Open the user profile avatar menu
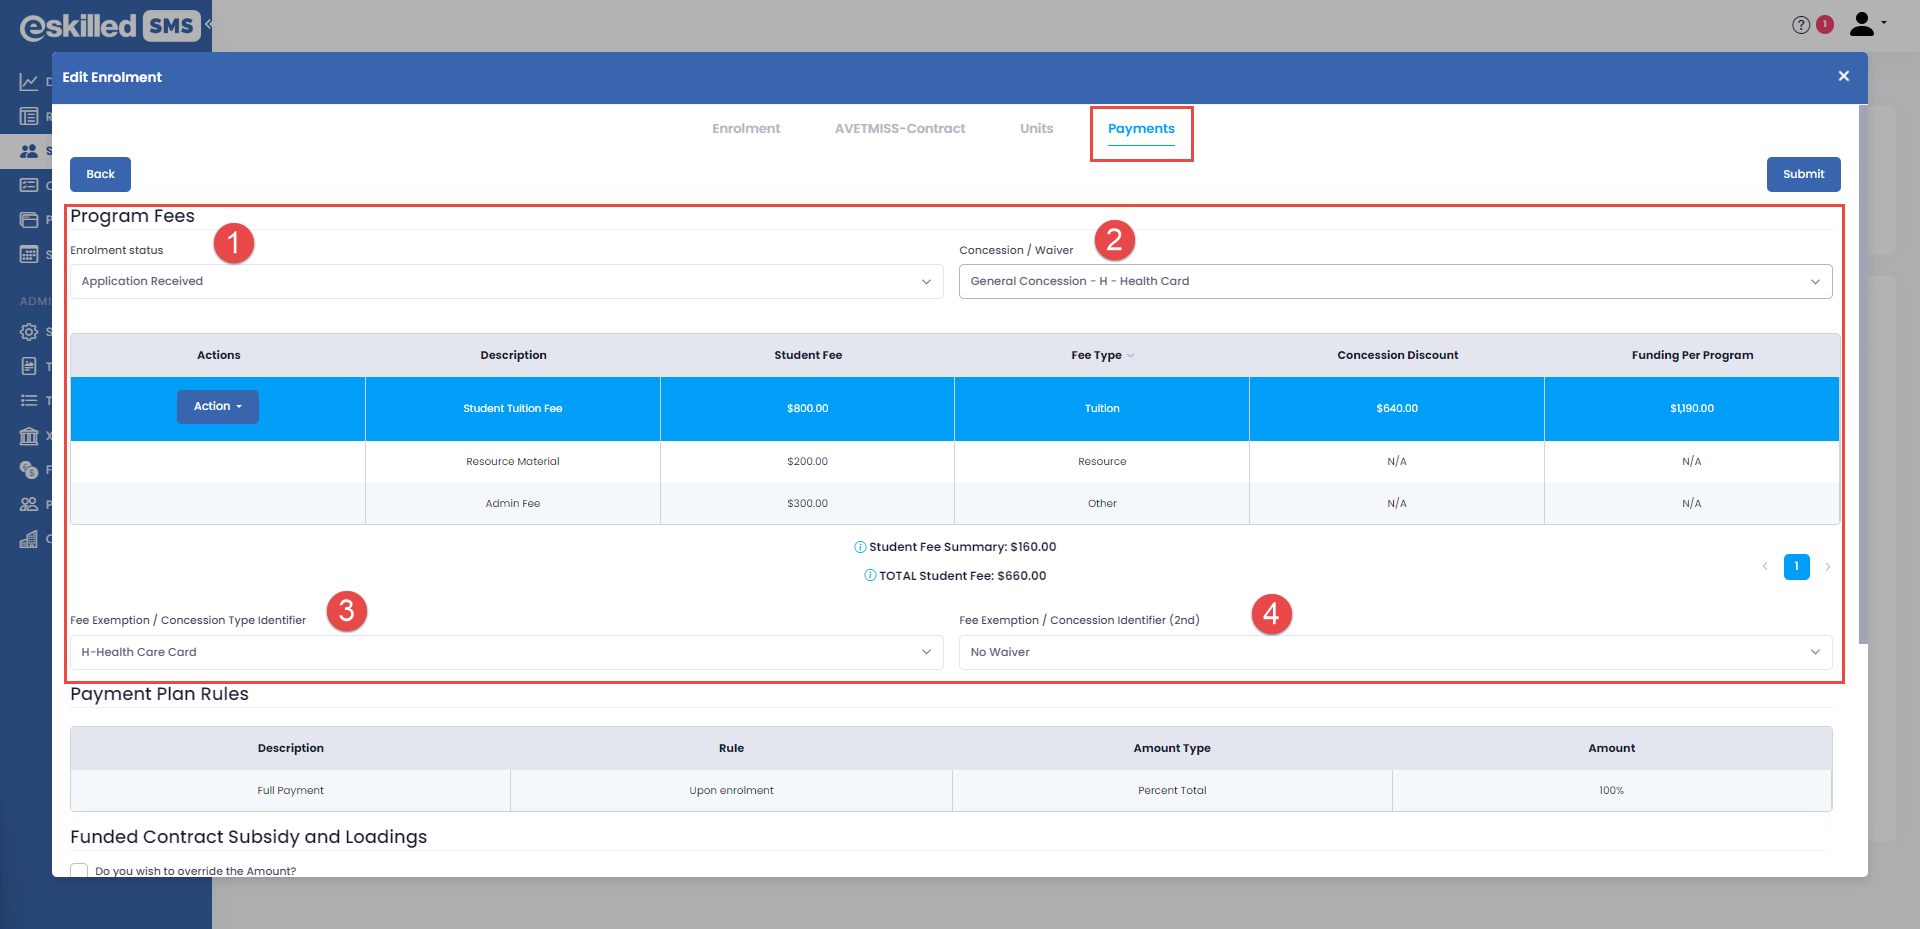This screenshot has width=1920, height=929. pyautogui.click(x=1863, y=24)
